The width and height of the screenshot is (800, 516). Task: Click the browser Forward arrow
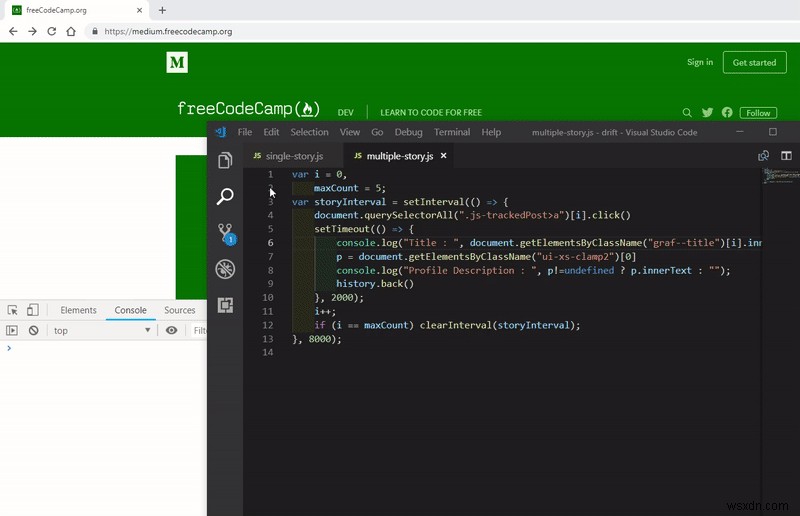(x=32, y=31)
